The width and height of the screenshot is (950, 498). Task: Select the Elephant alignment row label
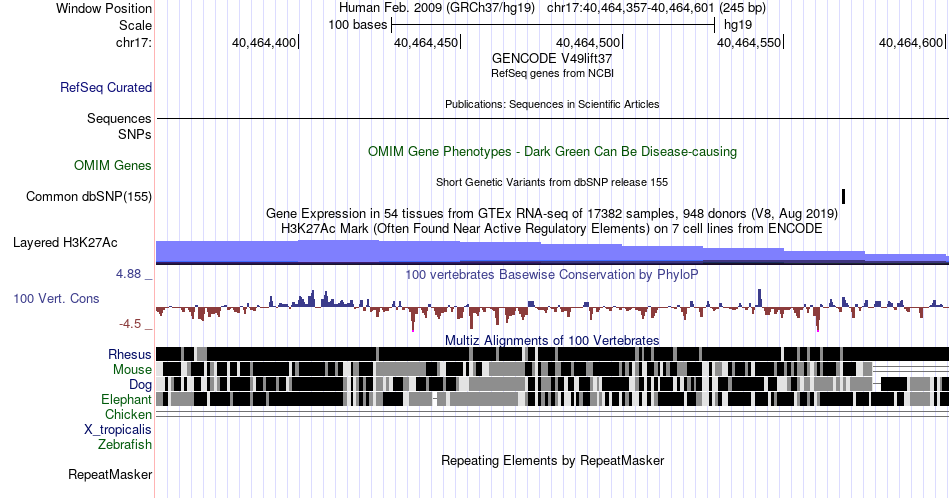pos(126,399)
